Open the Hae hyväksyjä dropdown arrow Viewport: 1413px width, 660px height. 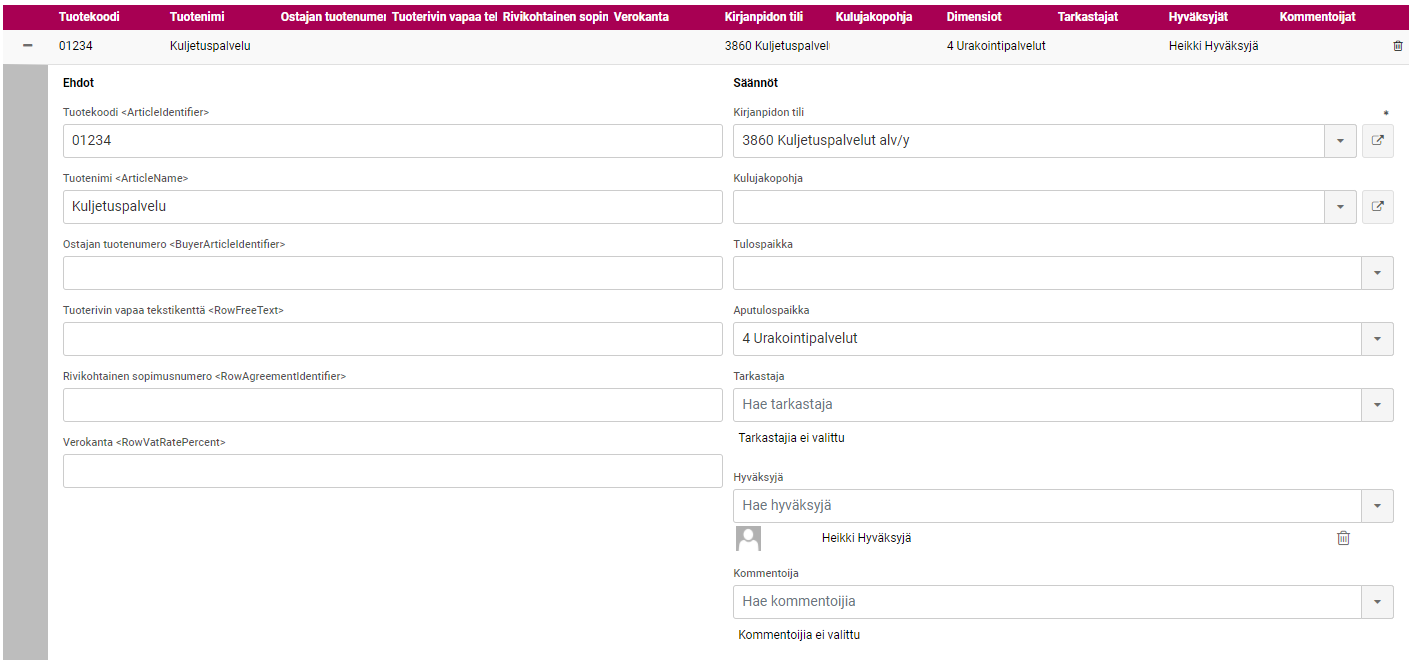(x=1377, y=506)
